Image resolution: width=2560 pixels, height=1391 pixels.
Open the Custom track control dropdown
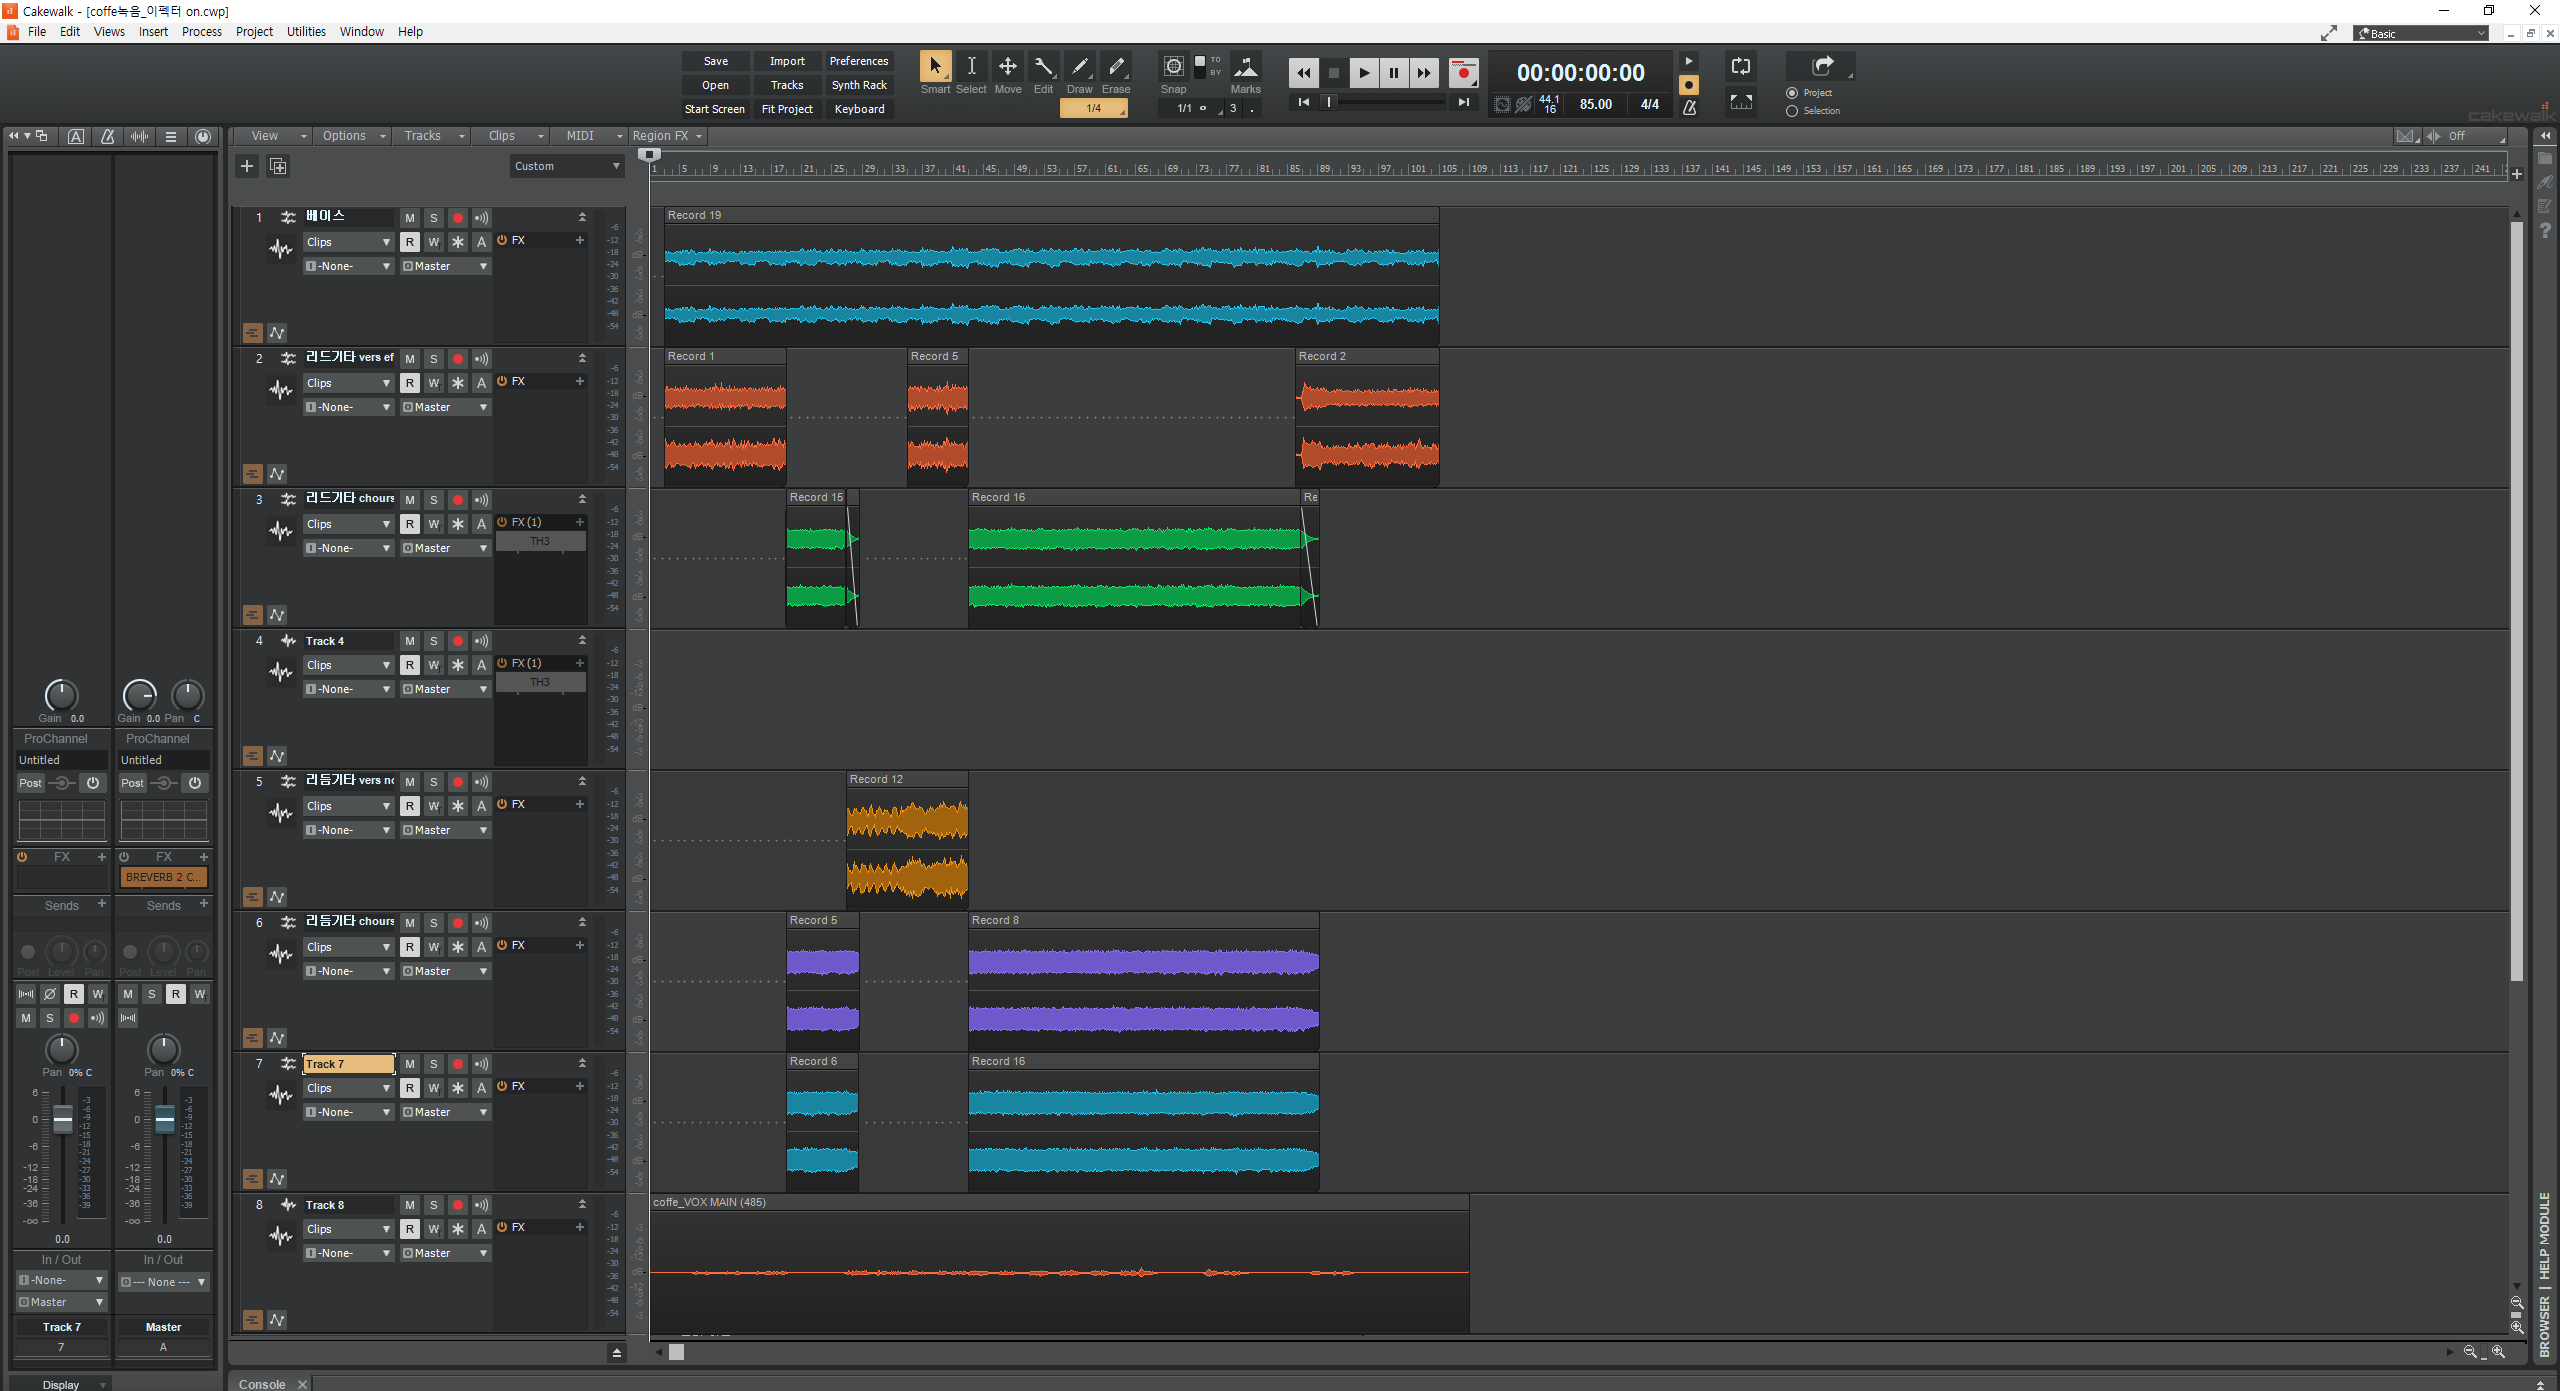567,166
